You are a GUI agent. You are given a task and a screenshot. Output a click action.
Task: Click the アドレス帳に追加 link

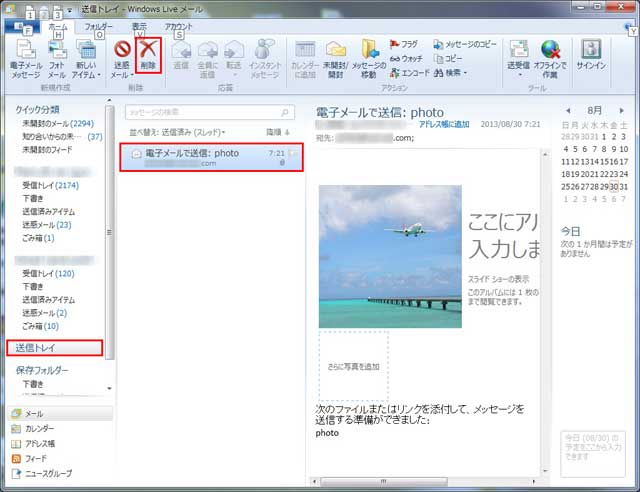tap(445, 123)
